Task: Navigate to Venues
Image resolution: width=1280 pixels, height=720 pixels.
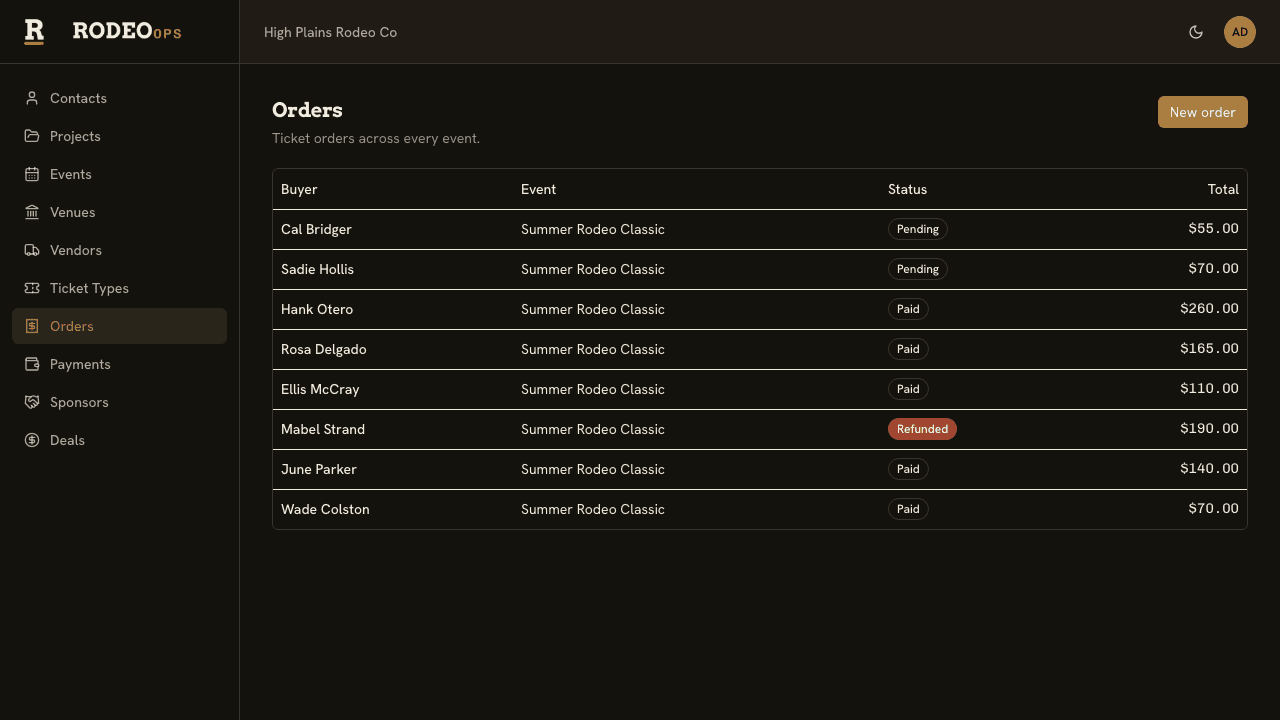Action: (x=119, y=212)
